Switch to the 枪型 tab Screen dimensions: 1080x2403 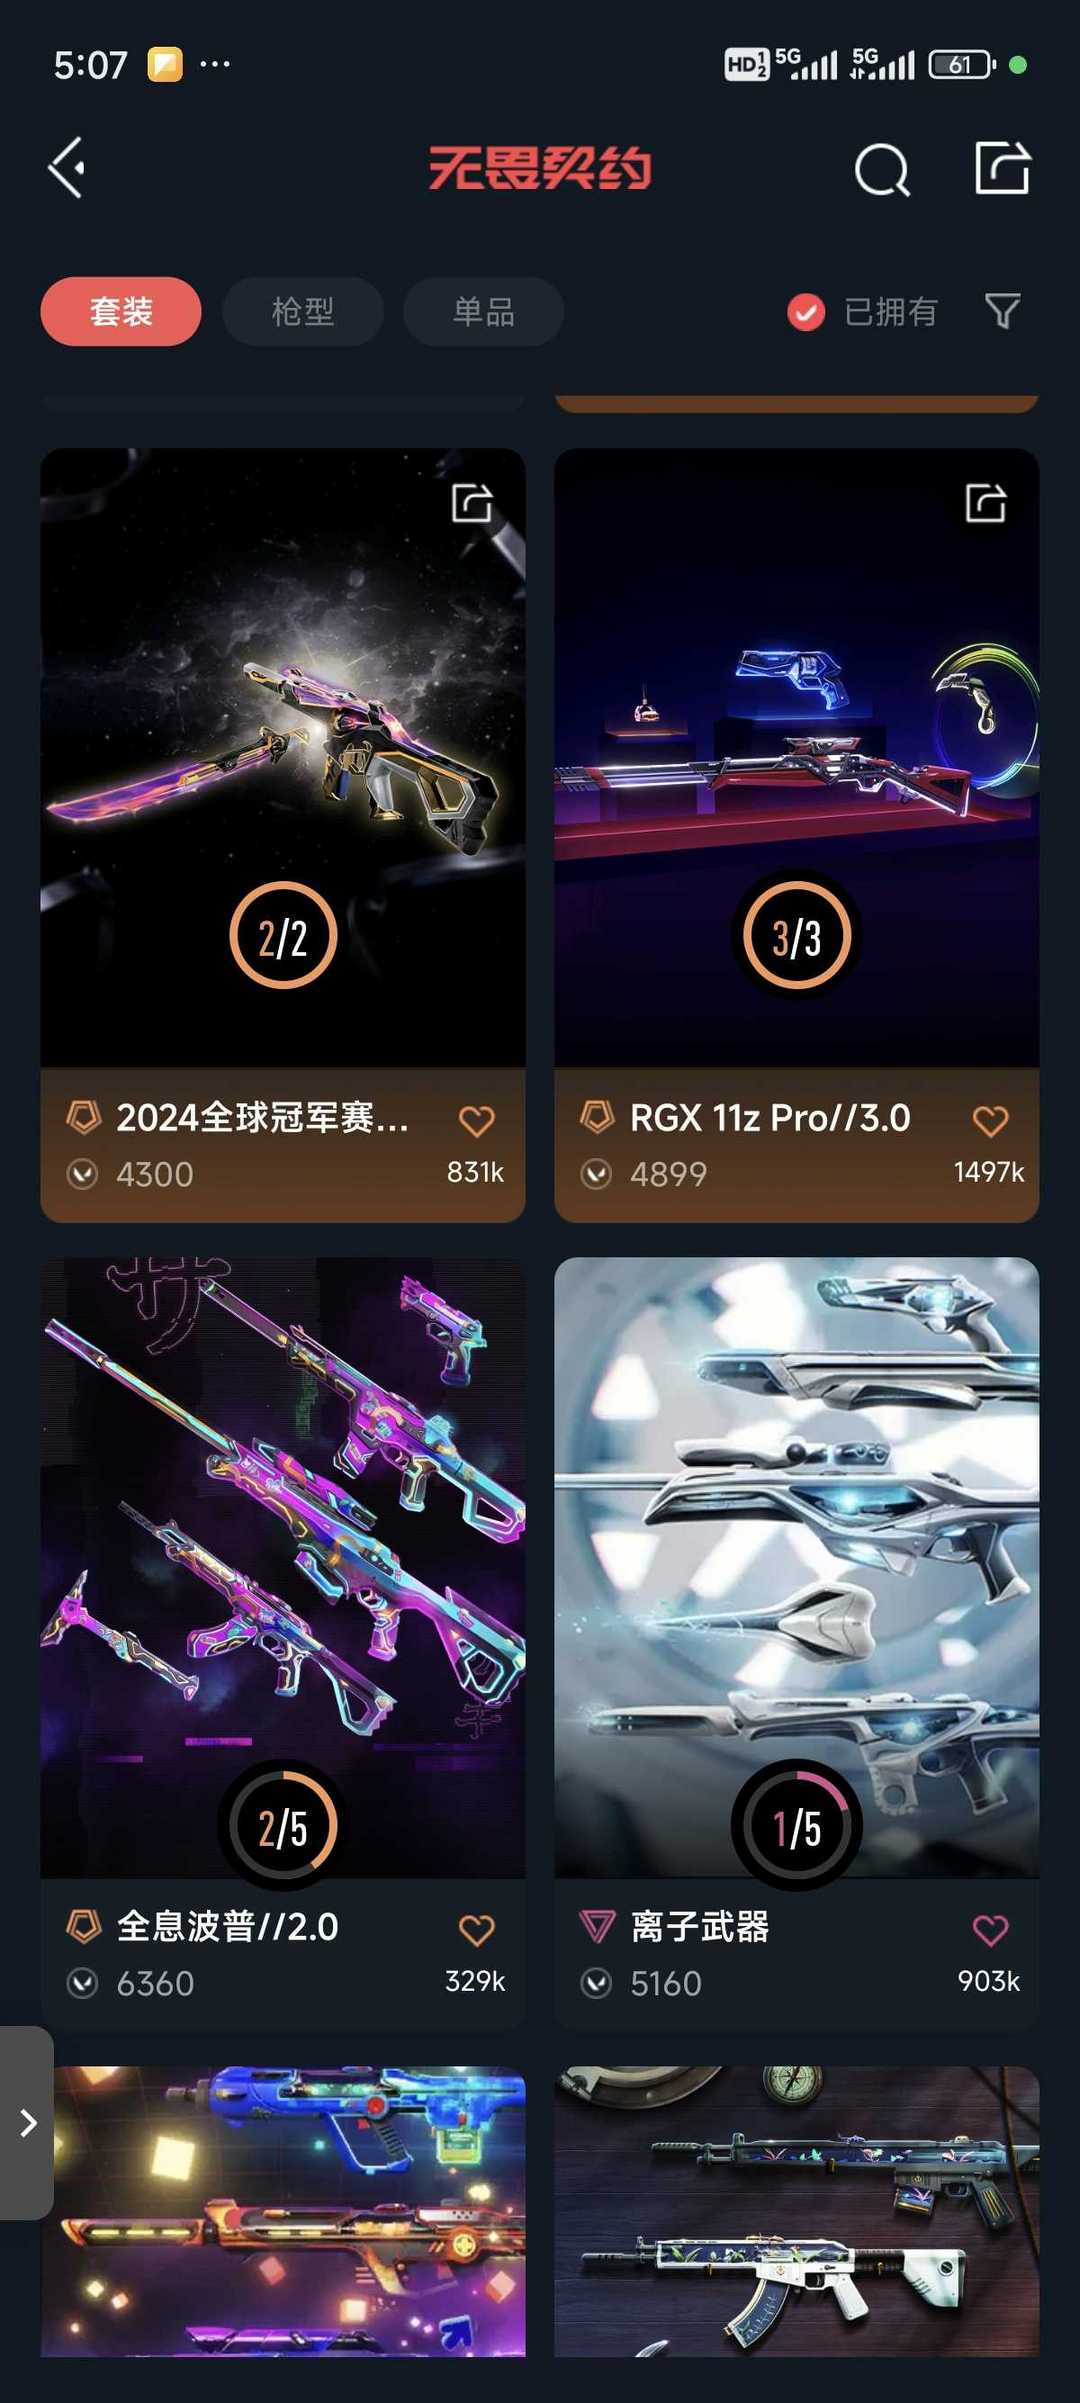click(x=302, y=311)
